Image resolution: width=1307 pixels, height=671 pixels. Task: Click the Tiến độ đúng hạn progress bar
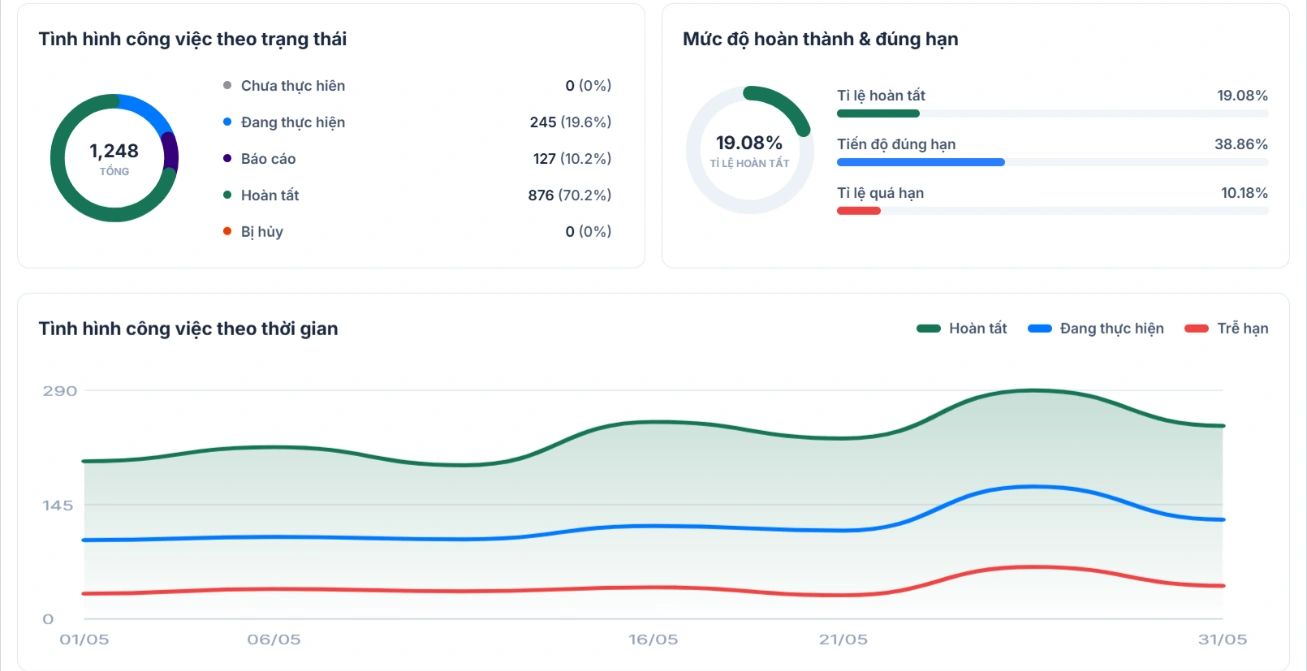(x=1052, y=162)
